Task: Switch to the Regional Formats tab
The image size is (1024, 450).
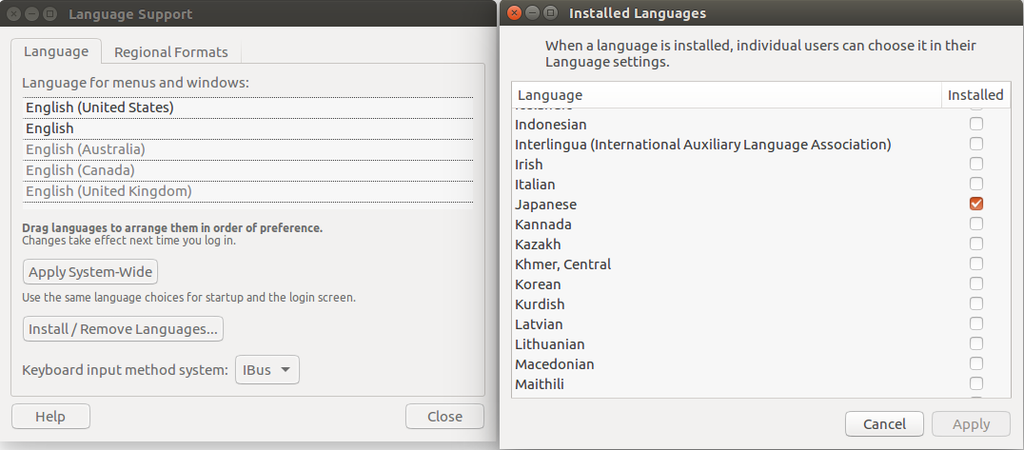Action: pyautogui.click(x=171, y=52)
